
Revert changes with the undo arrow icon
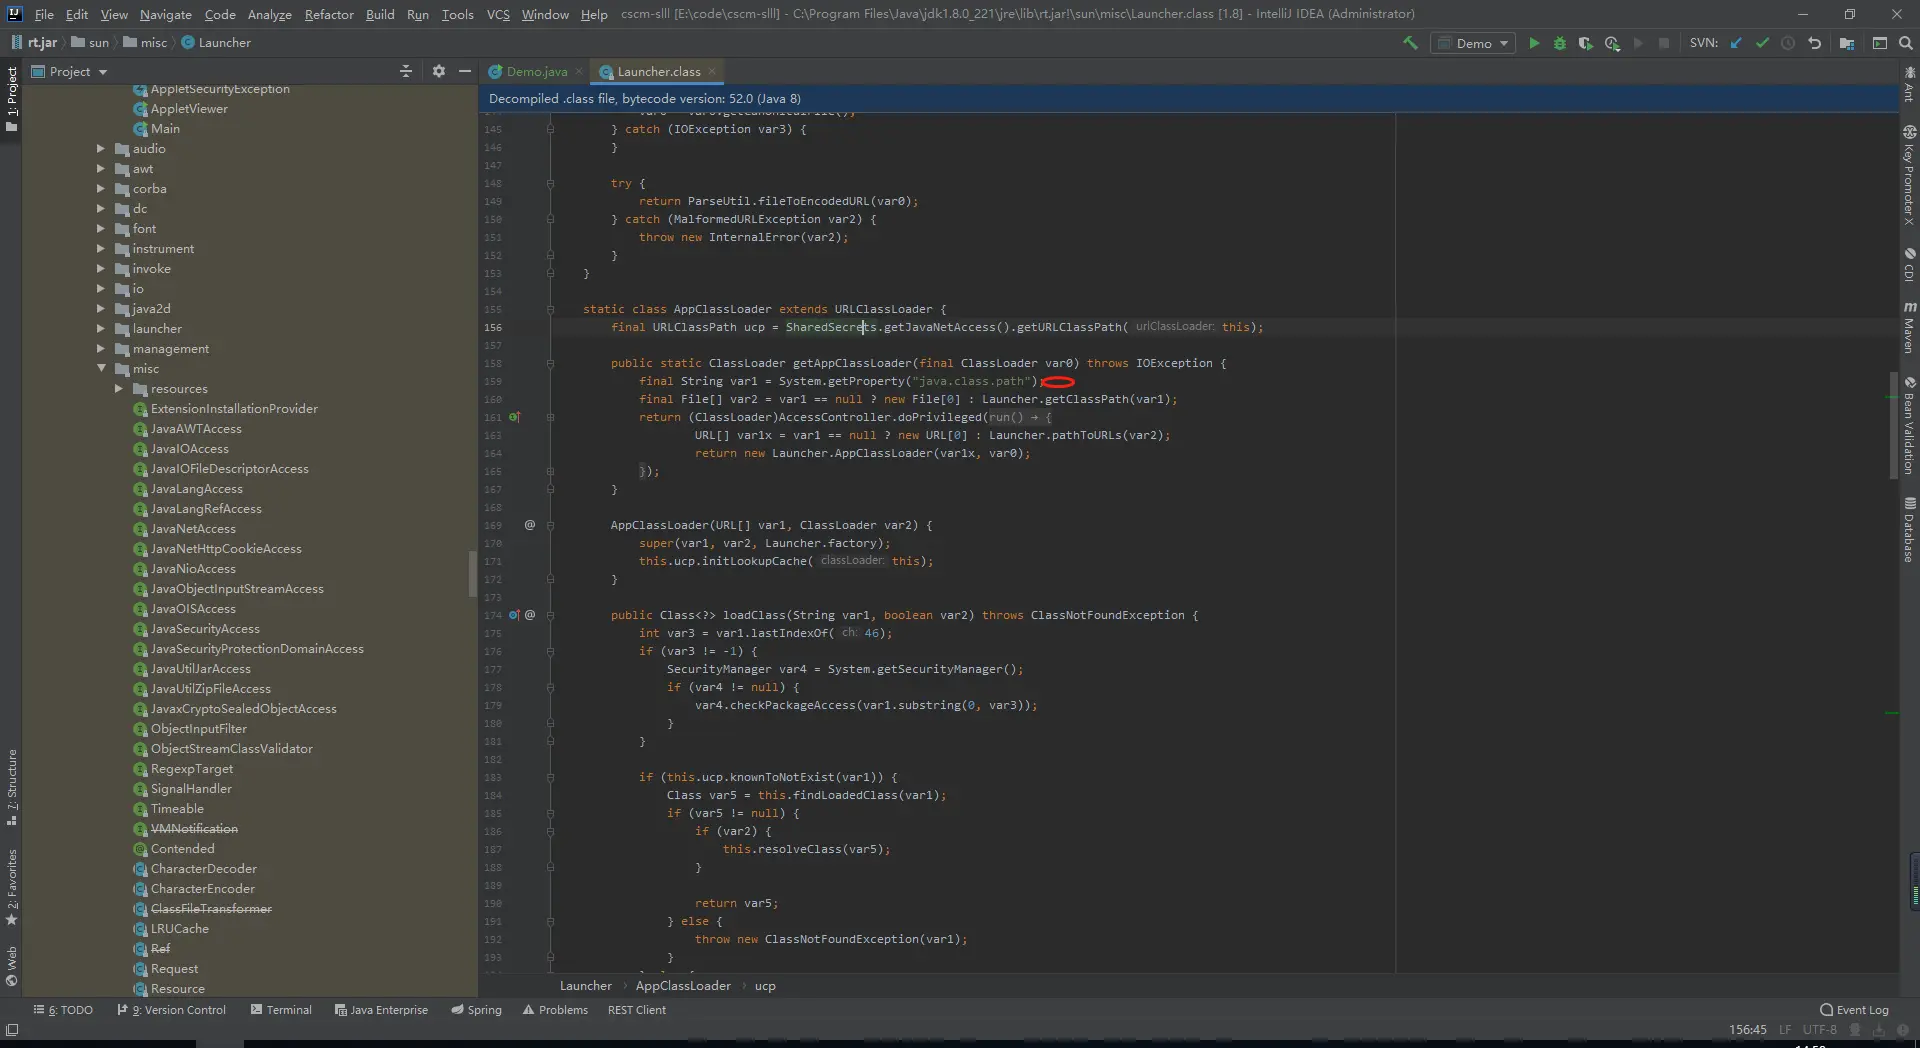[x=1814, y=43]
